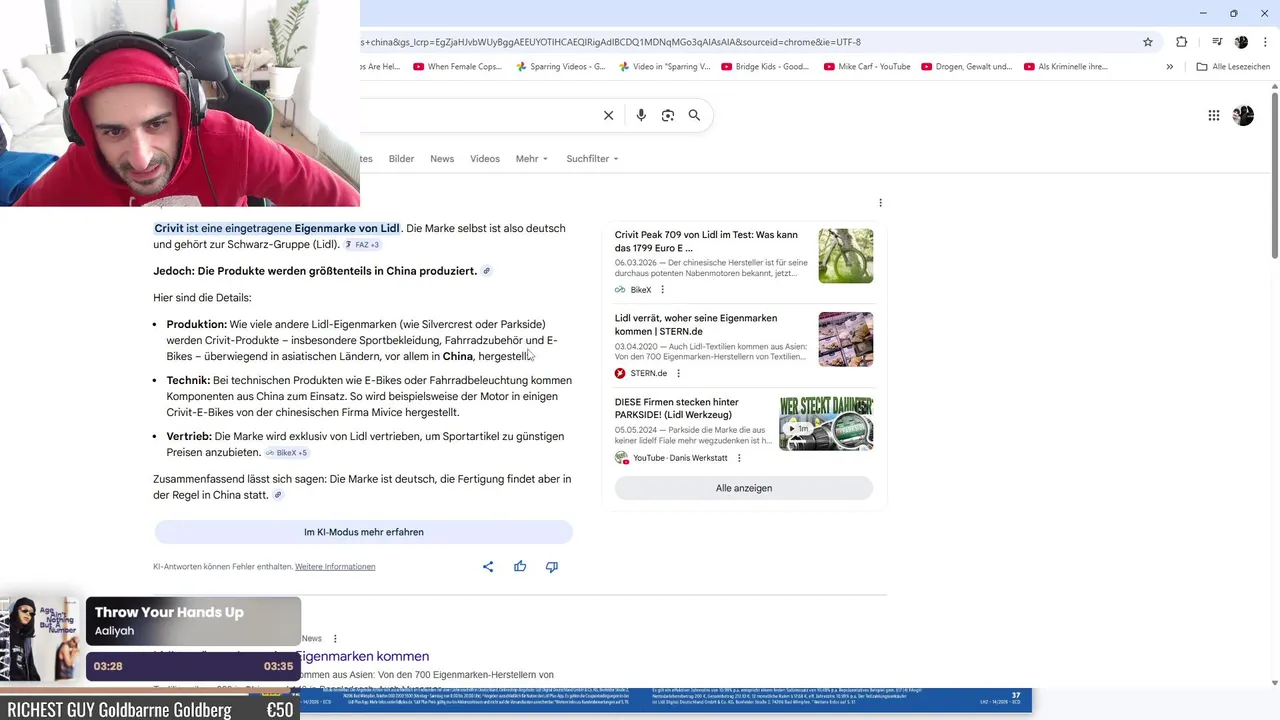This screenshot has width=1280, height=720.
Task: Open 'Lidl verrät, woher seine Eigenmarken kommen' article
Action: tap(696, 325)
